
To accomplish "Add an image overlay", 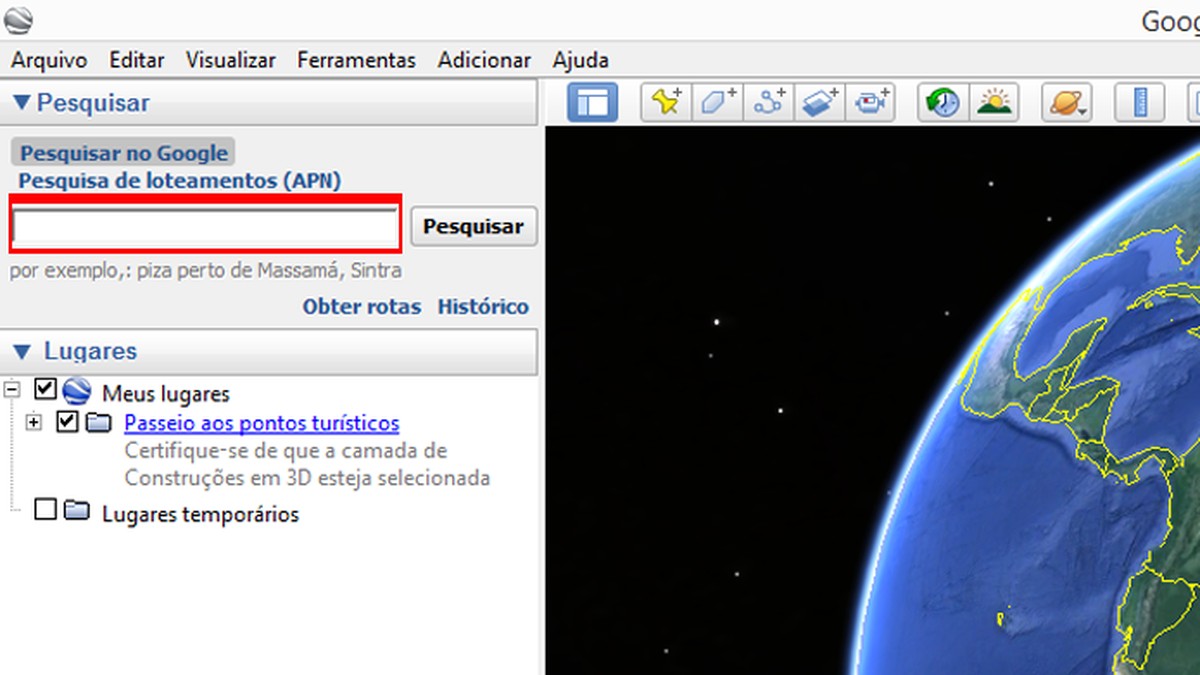I will [819, 101].
